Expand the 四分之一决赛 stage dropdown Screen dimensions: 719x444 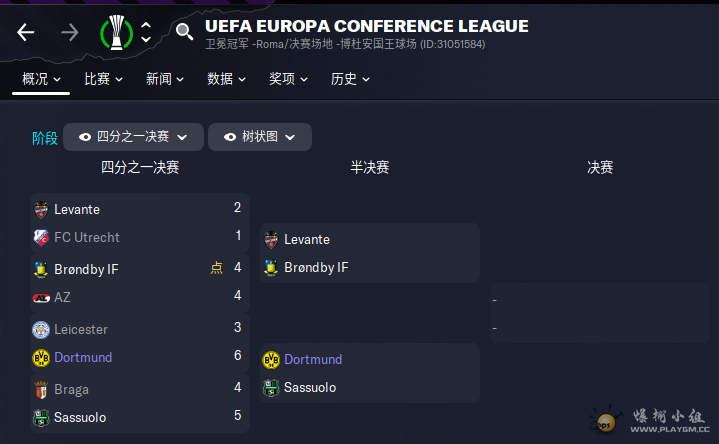point(133,137)
